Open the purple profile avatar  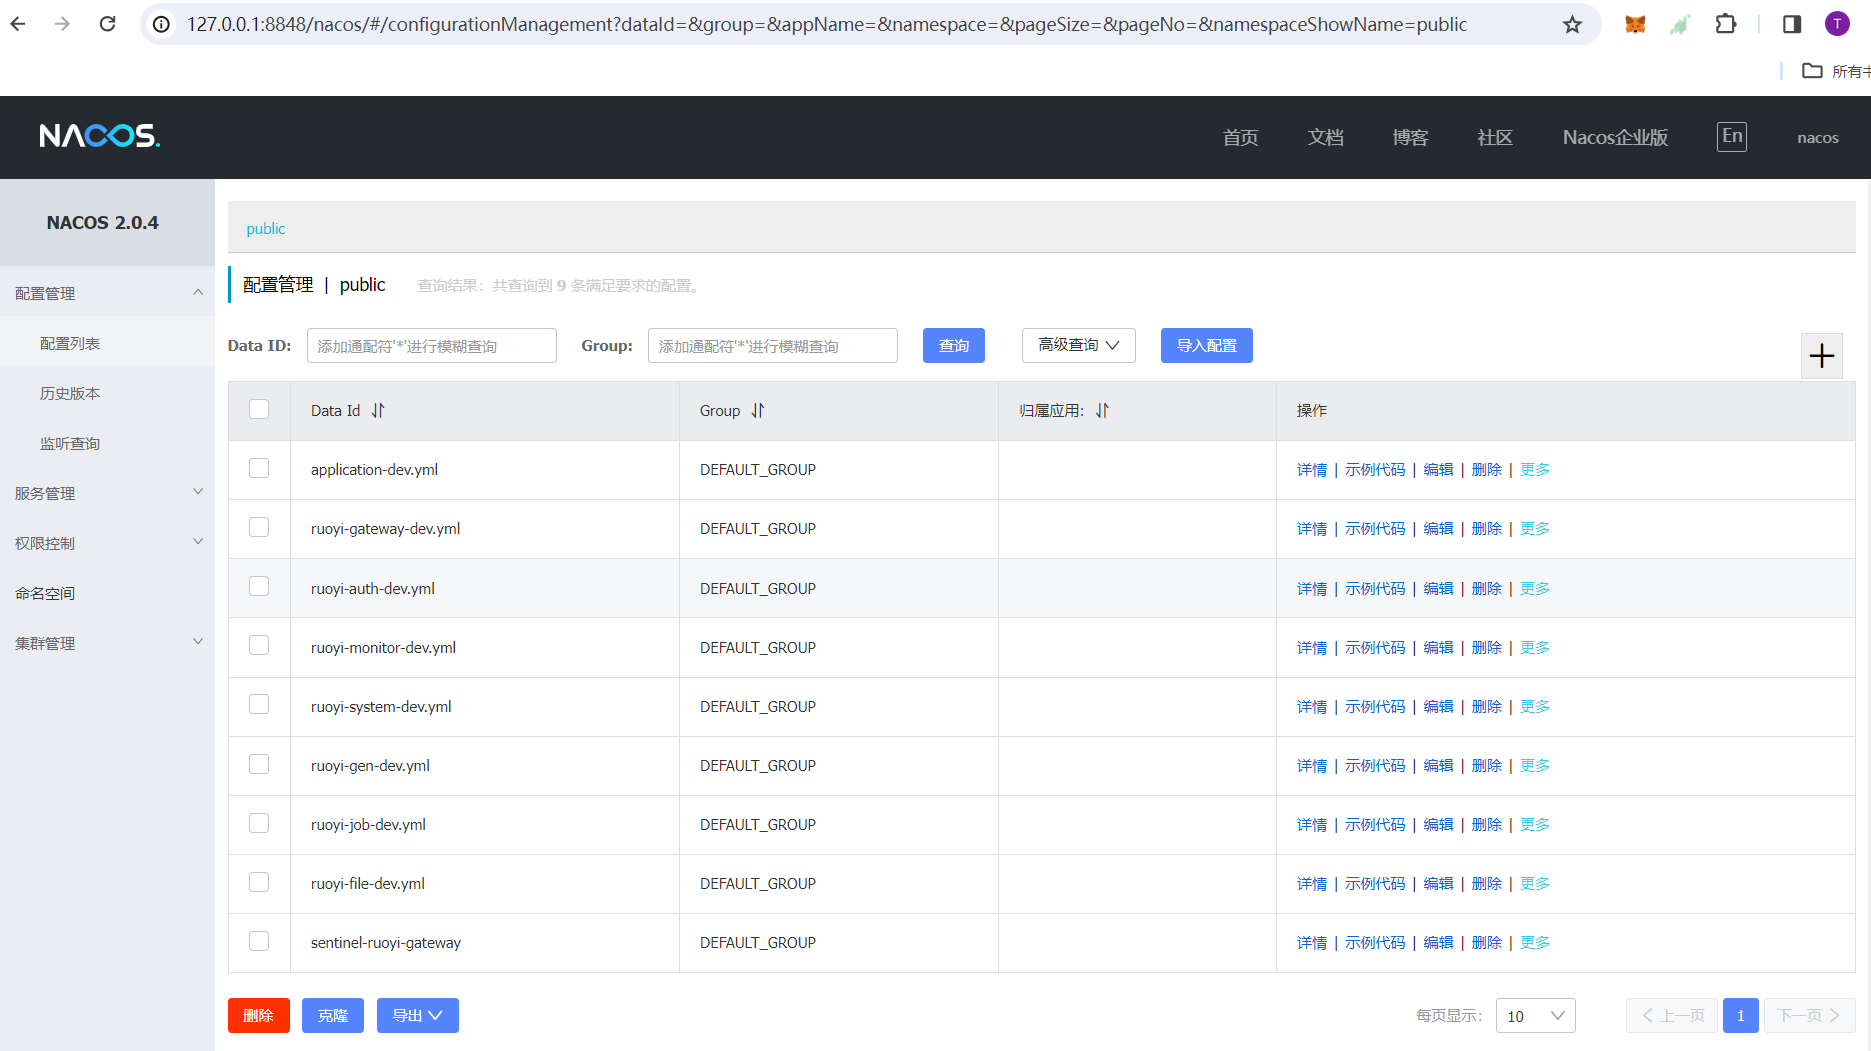coord(1837,24)
